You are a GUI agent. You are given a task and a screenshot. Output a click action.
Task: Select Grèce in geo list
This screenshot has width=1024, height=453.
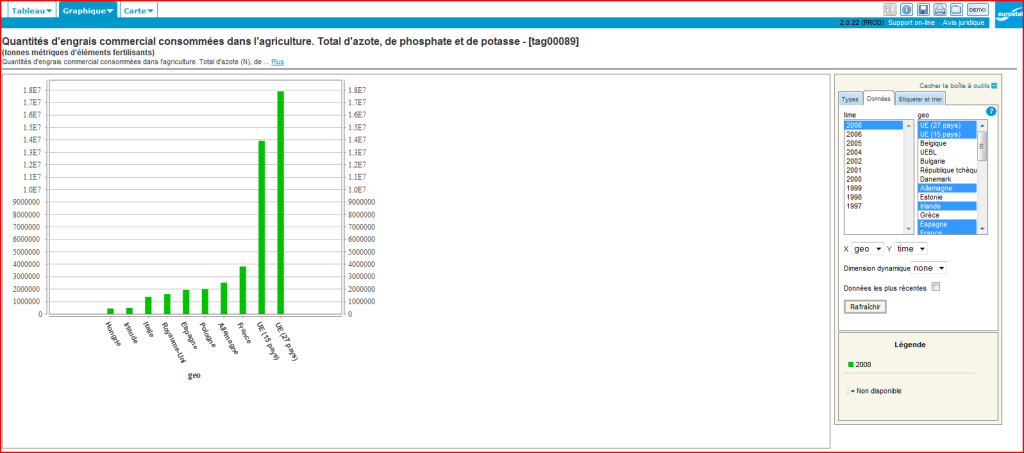[x=947, y=215]
